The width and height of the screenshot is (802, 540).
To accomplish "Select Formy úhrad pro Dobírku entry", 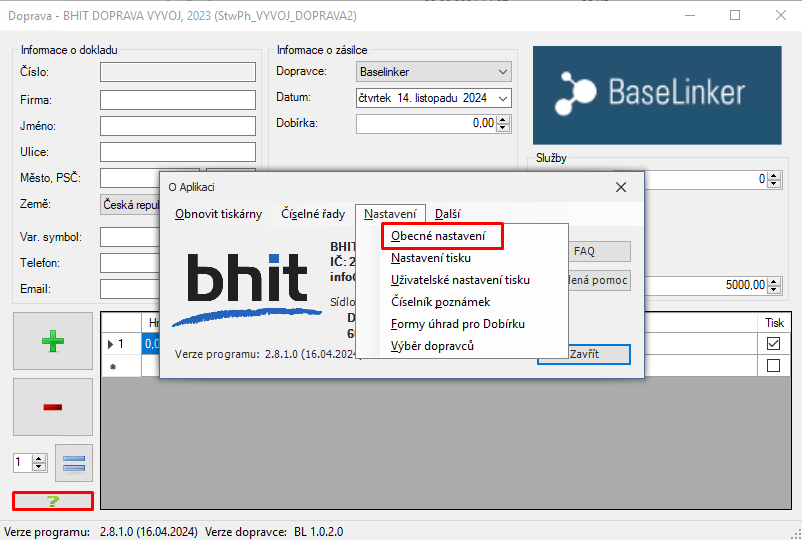I will (458, 324).
